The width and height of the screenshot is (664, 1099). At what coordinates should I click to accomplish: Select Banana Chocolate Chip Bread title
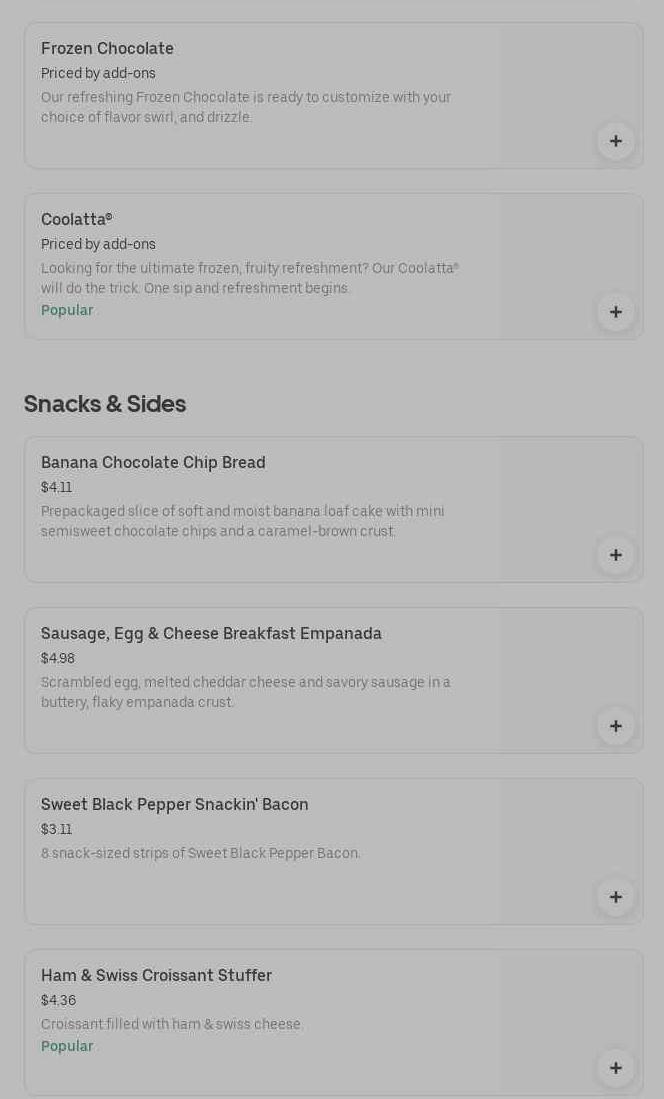click(x=153, y=462)
